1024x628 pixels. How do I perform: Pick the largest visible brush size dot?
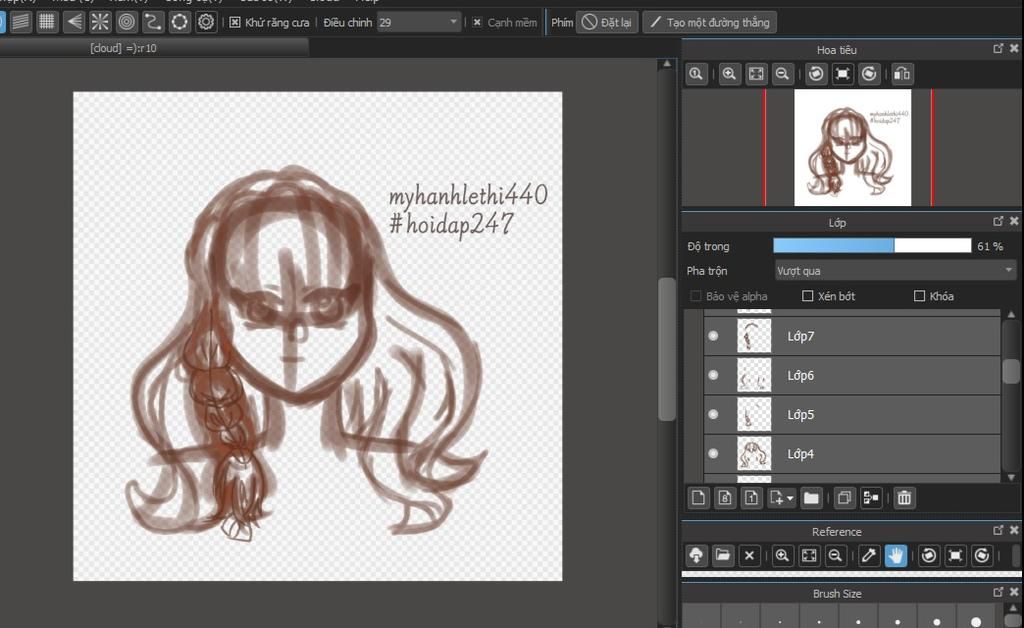click(976, 622)
